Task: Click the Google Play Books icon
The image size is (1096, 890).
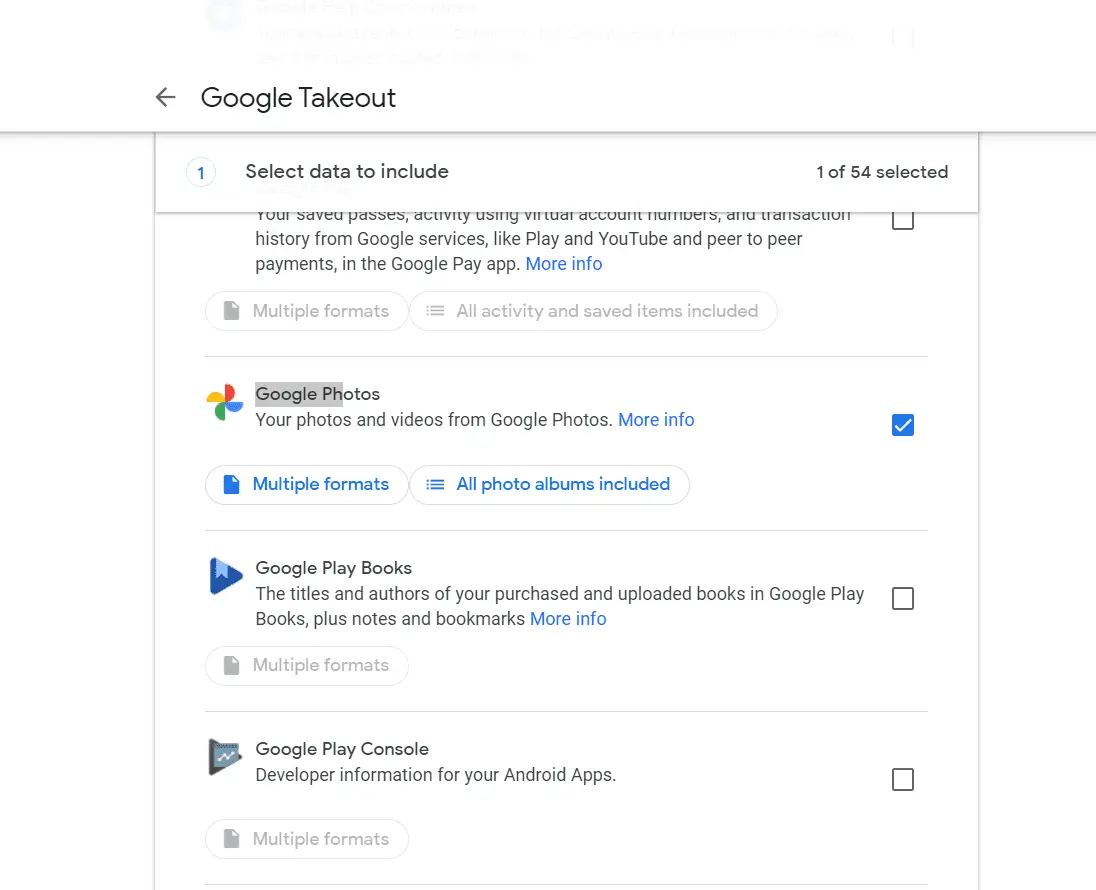Action: (226, 576)
